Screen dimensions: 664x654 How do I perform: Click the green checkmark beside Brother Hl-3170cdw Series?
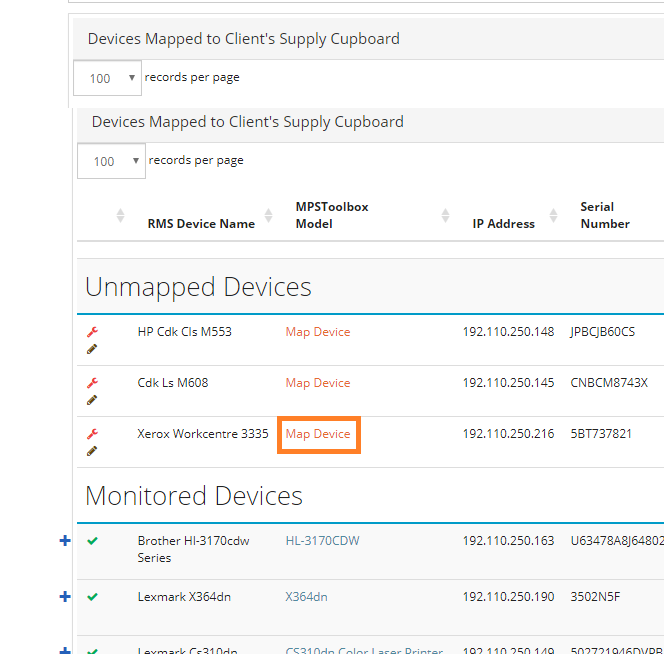92,541
